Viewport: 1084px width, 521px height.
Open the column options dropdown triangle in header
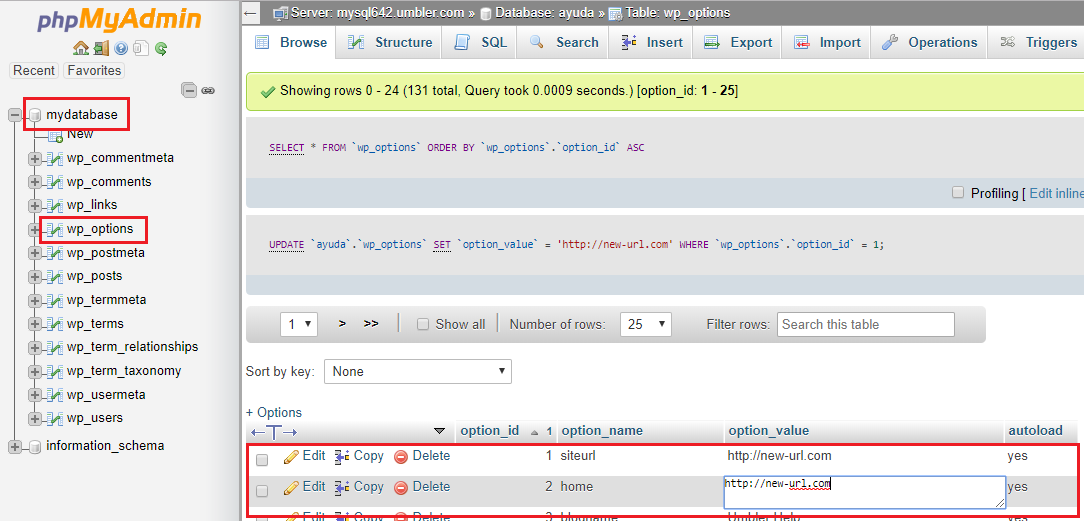(x=439, y=431)
